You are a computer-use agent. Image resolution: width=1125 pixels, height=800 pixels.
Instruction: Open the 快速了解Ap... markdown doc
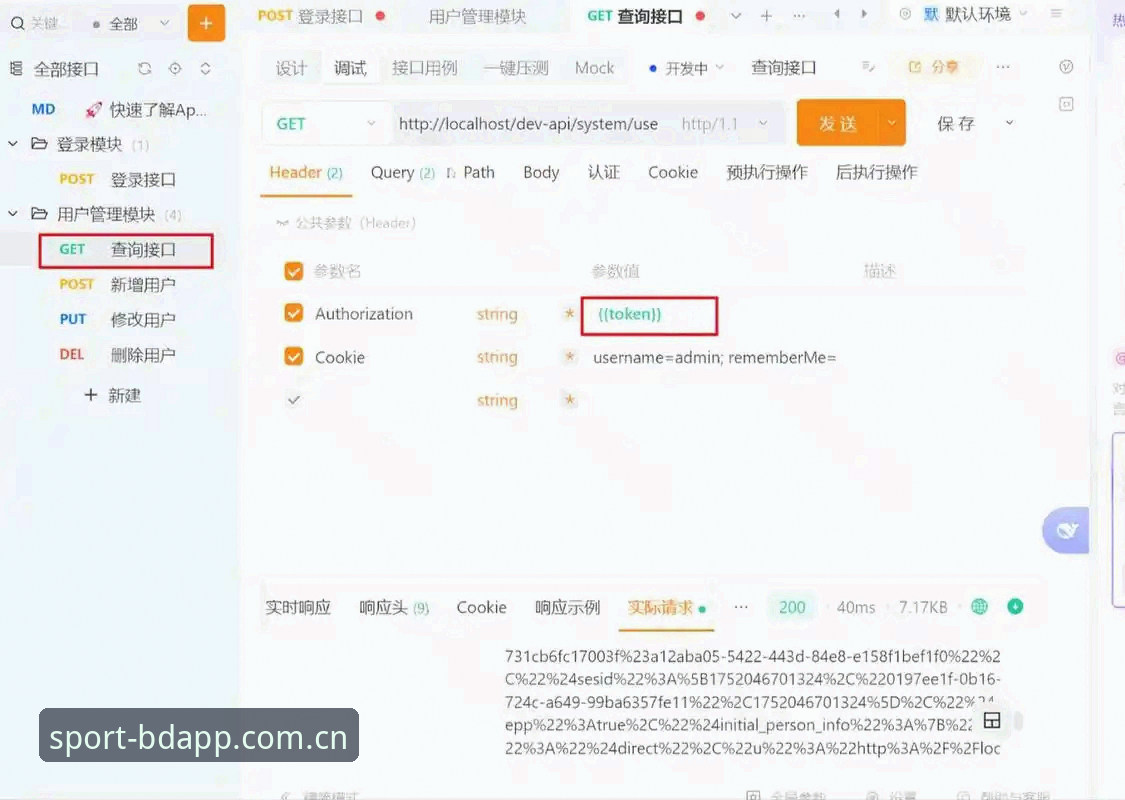pos(119,110)
